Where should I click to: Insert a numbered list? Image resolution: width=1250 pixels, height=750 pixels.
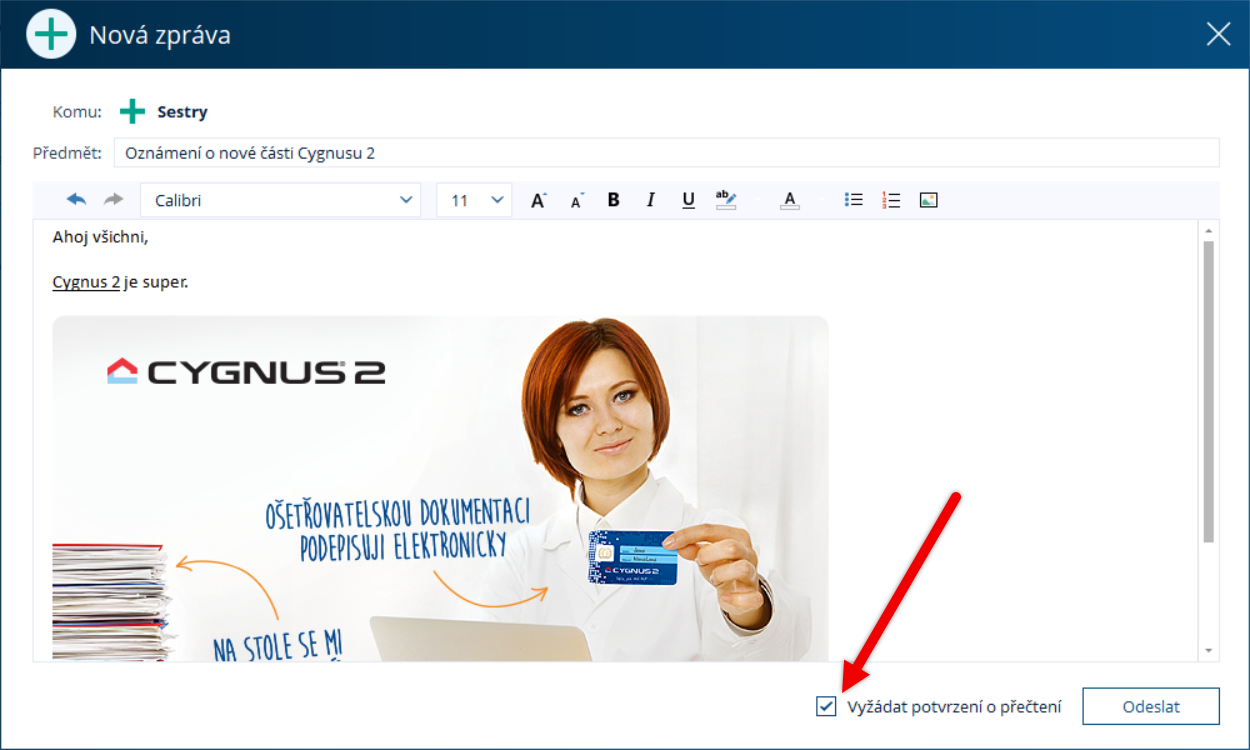coord(891,200)
